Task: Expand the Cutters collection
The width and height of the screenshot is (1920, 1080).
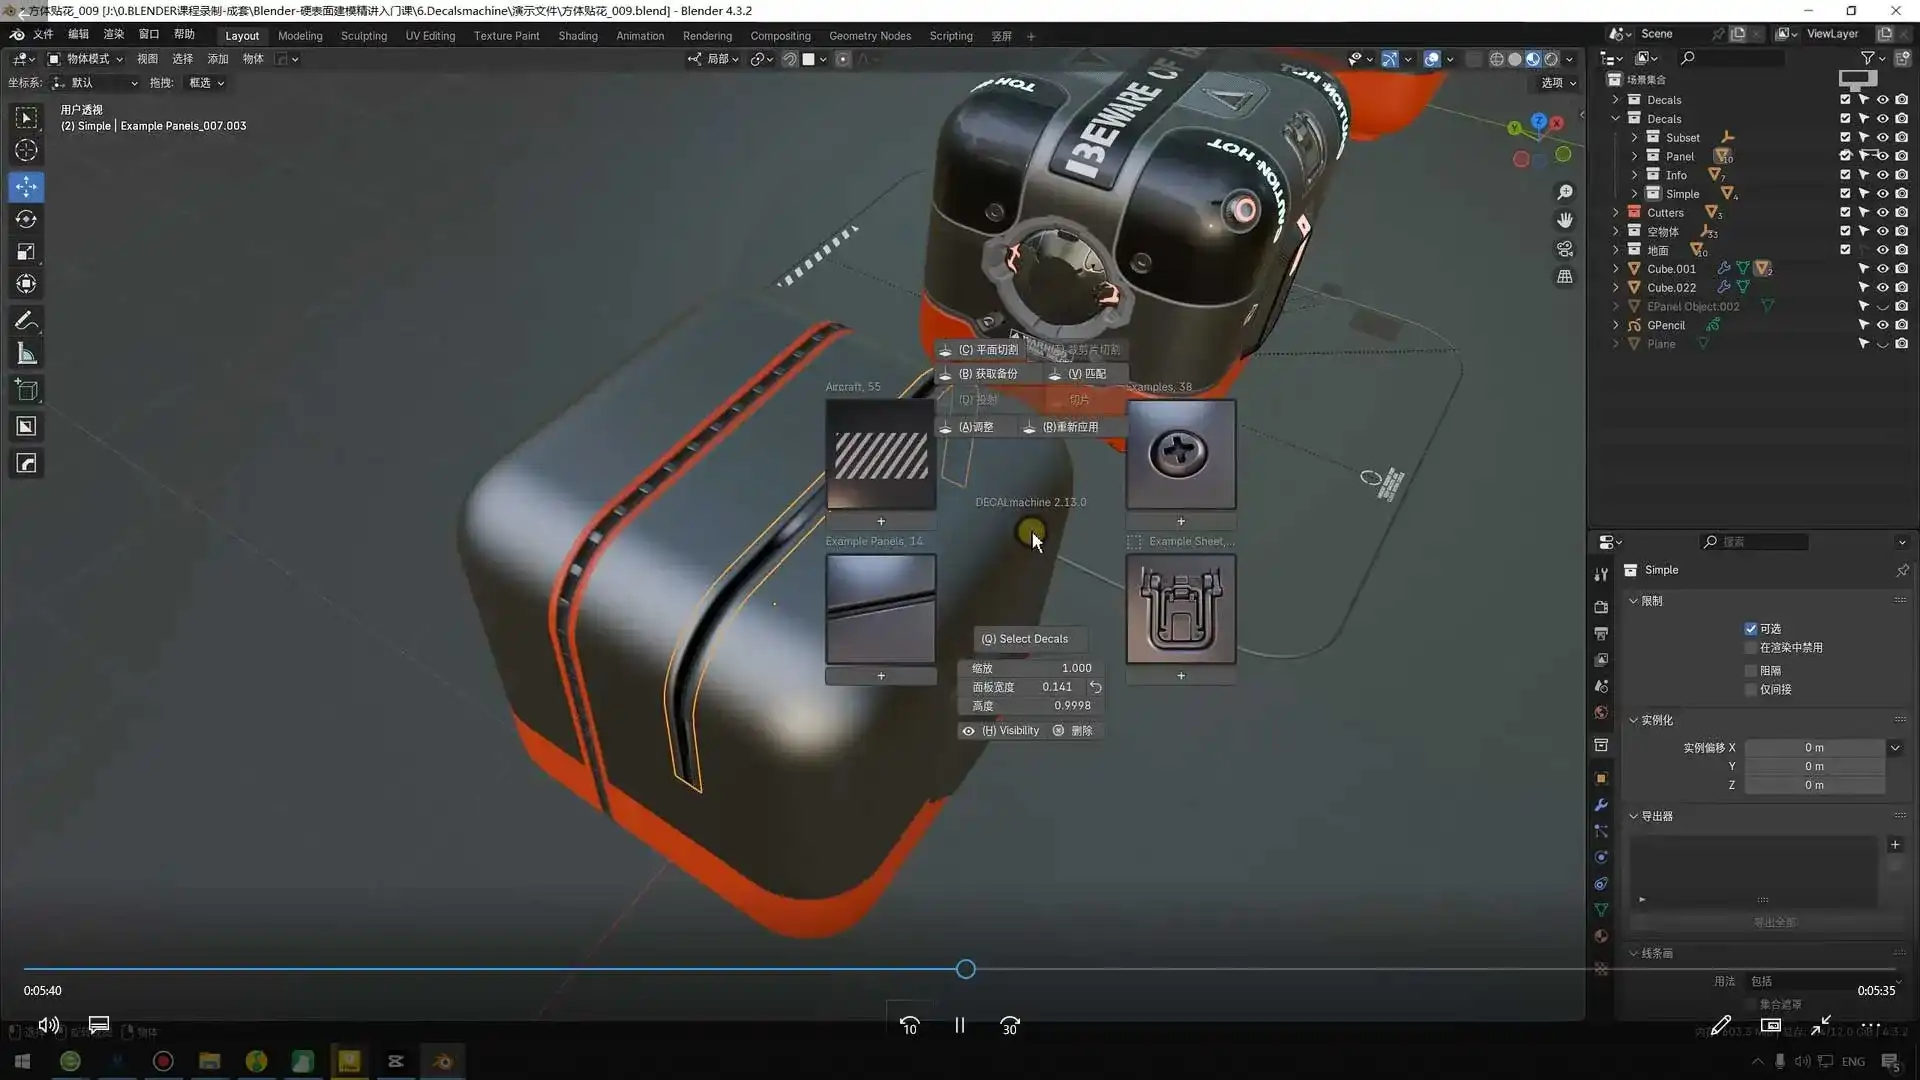Action: pyautogui.click(x=1616, y=212)
